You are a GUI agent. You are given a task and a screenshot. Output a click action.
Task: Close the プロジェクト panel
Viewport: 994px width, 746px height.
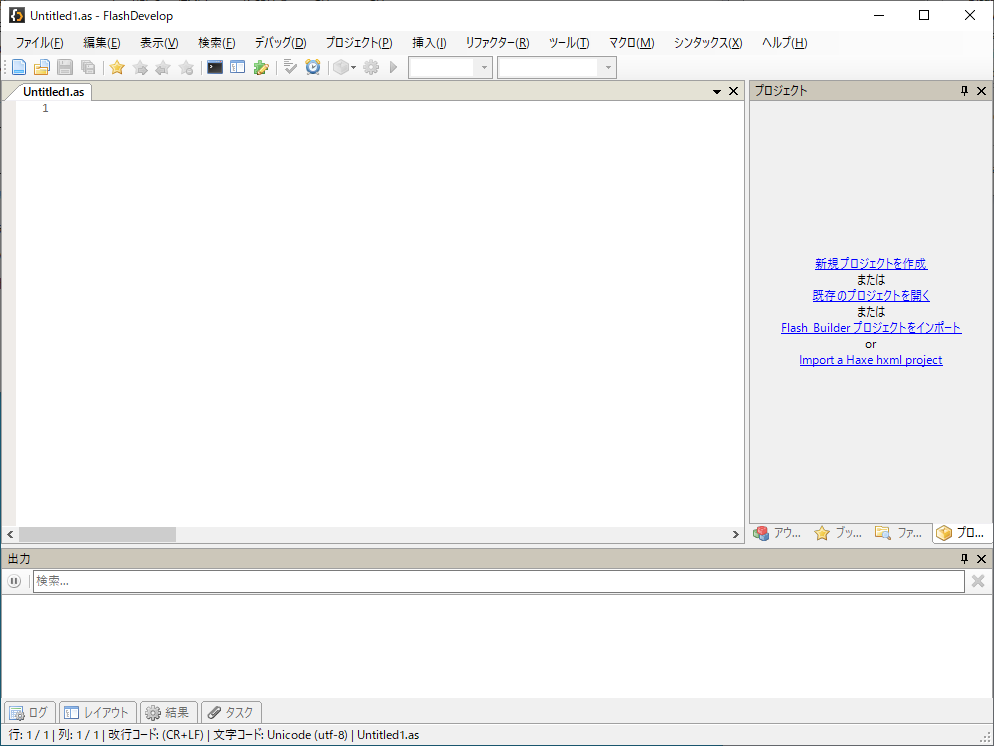[x=981, y=91]
